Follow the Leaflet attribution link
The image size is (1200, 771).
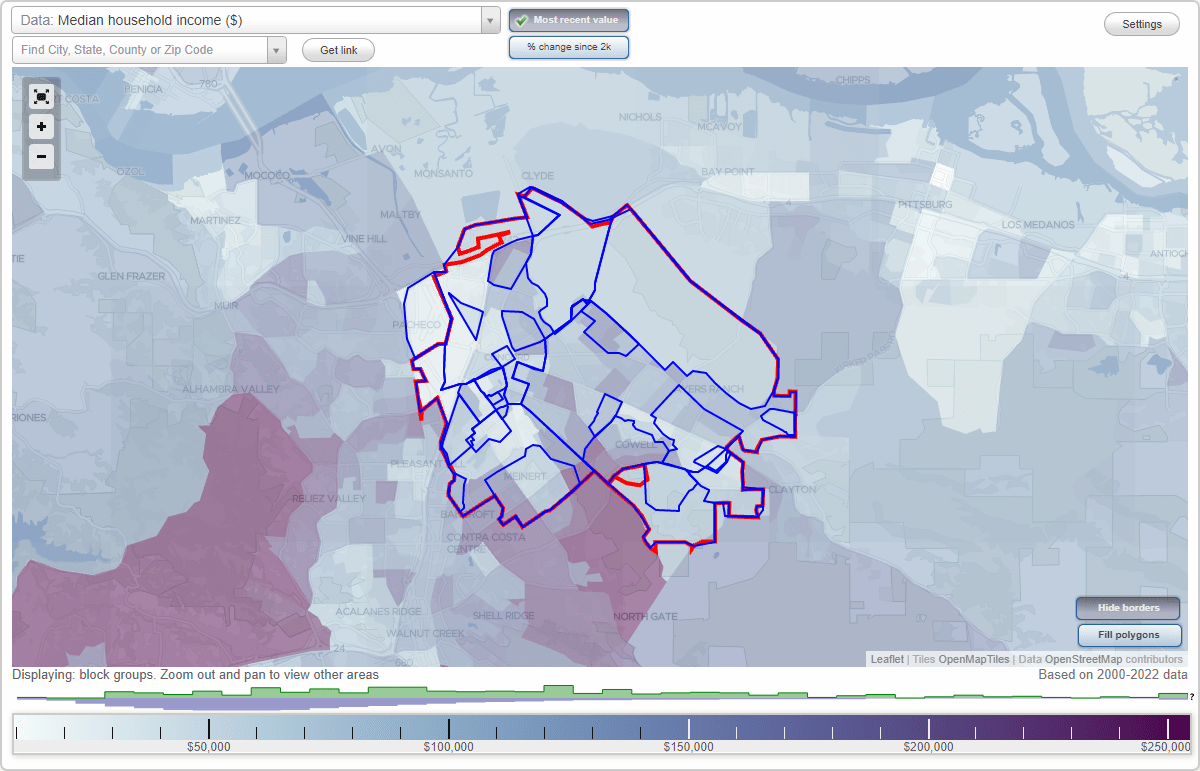[x=886, y=659]
